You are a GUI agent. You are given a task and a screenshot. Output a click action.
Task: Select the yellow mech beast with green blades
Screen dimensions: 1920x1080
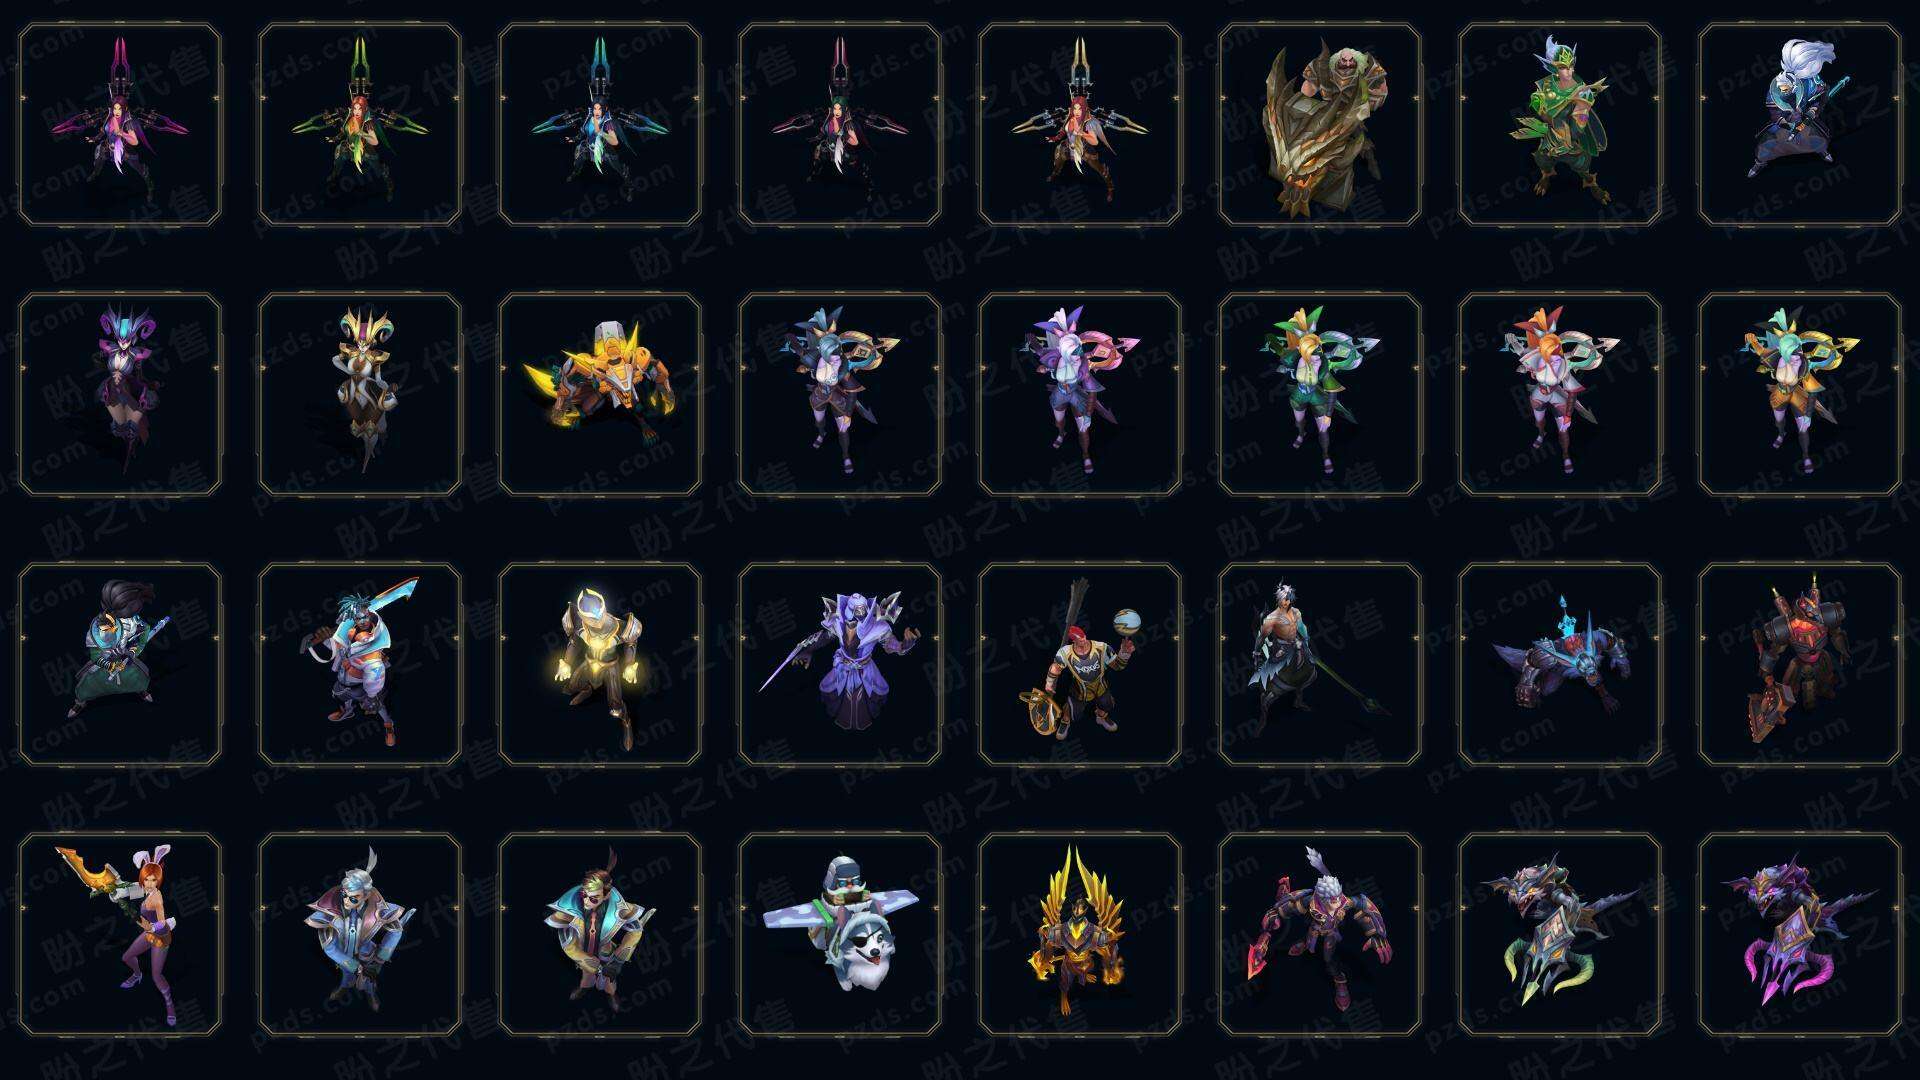click(x=600, y=394)
